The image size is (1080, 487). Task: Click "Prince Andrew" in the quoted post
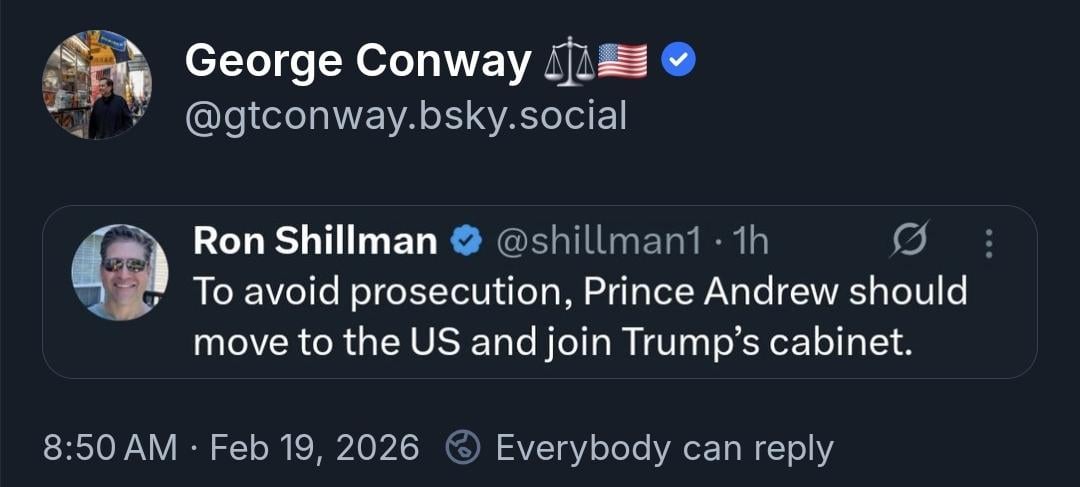click(713, 291)
